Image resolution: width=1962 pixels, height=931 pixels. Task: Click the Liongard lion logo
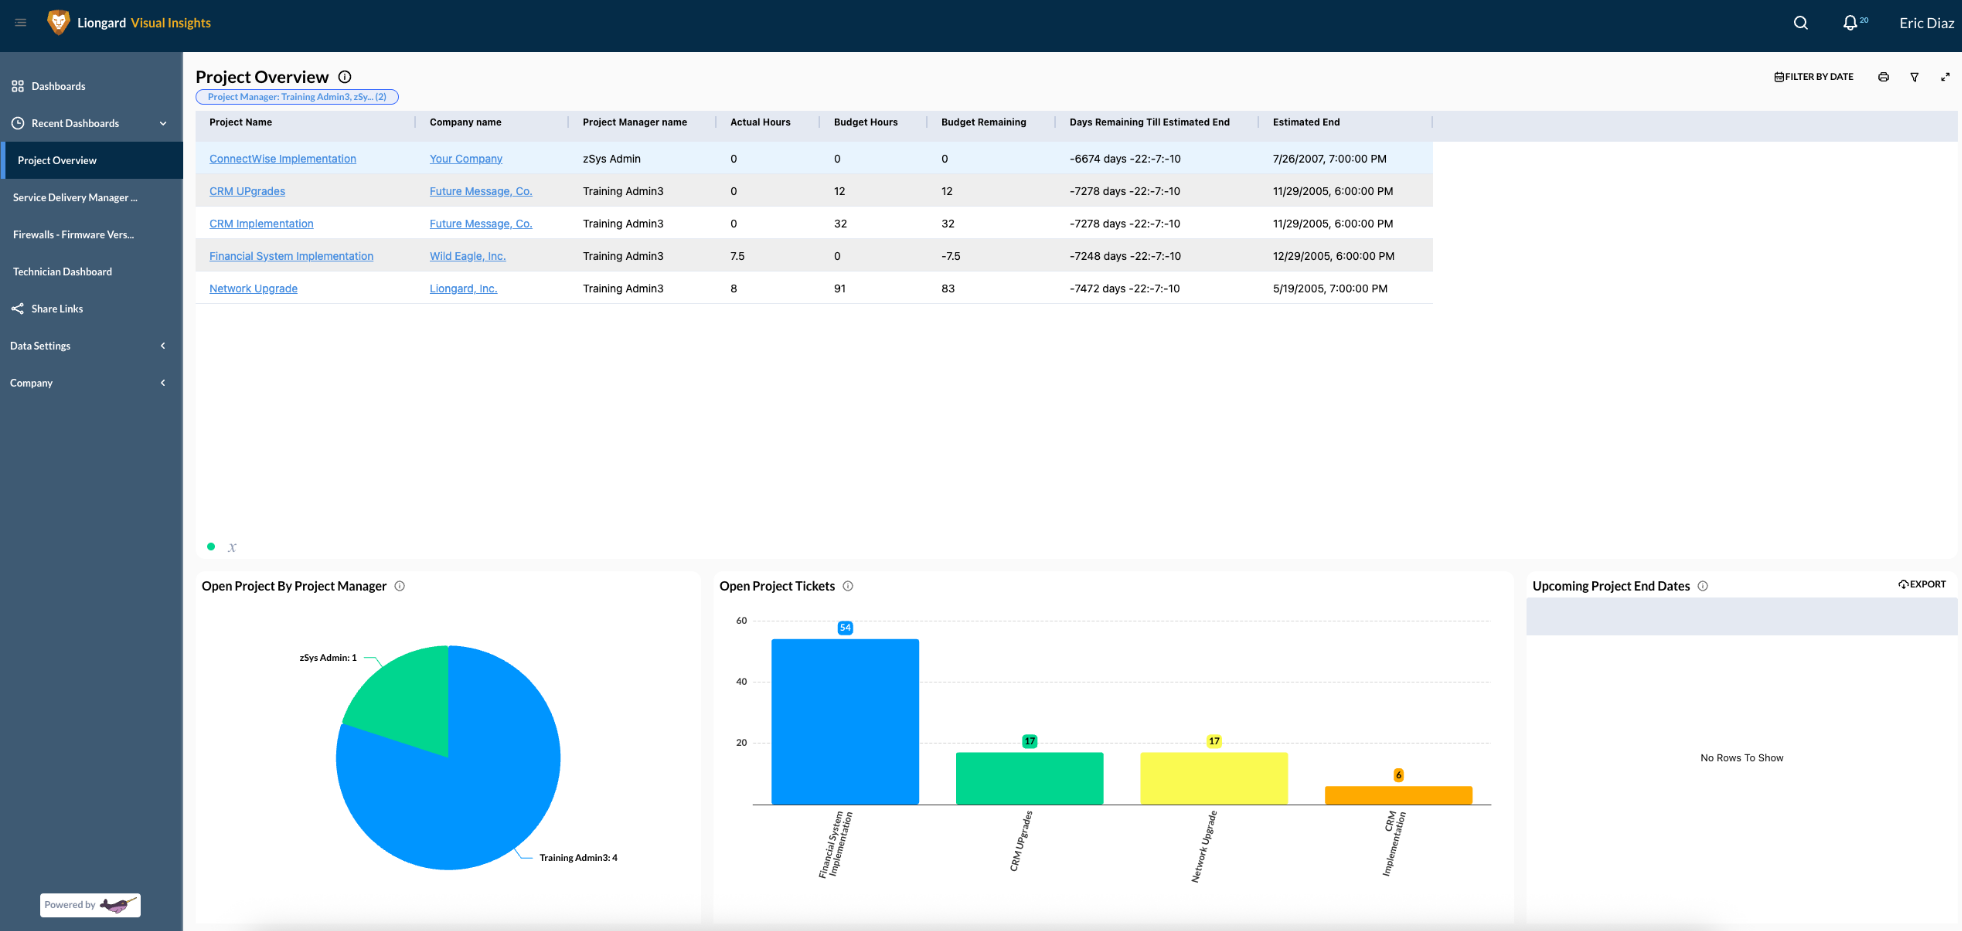(x=59, y=22)
